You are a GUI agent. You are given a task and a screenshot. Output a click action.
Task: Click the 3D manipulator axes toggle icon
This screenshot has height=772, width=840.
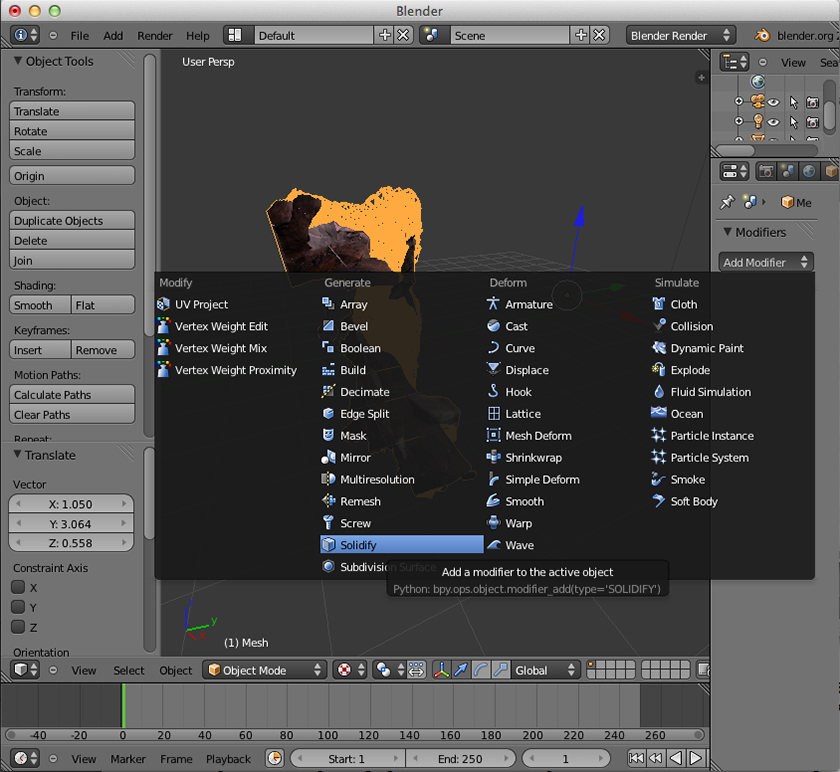(440, 670)
